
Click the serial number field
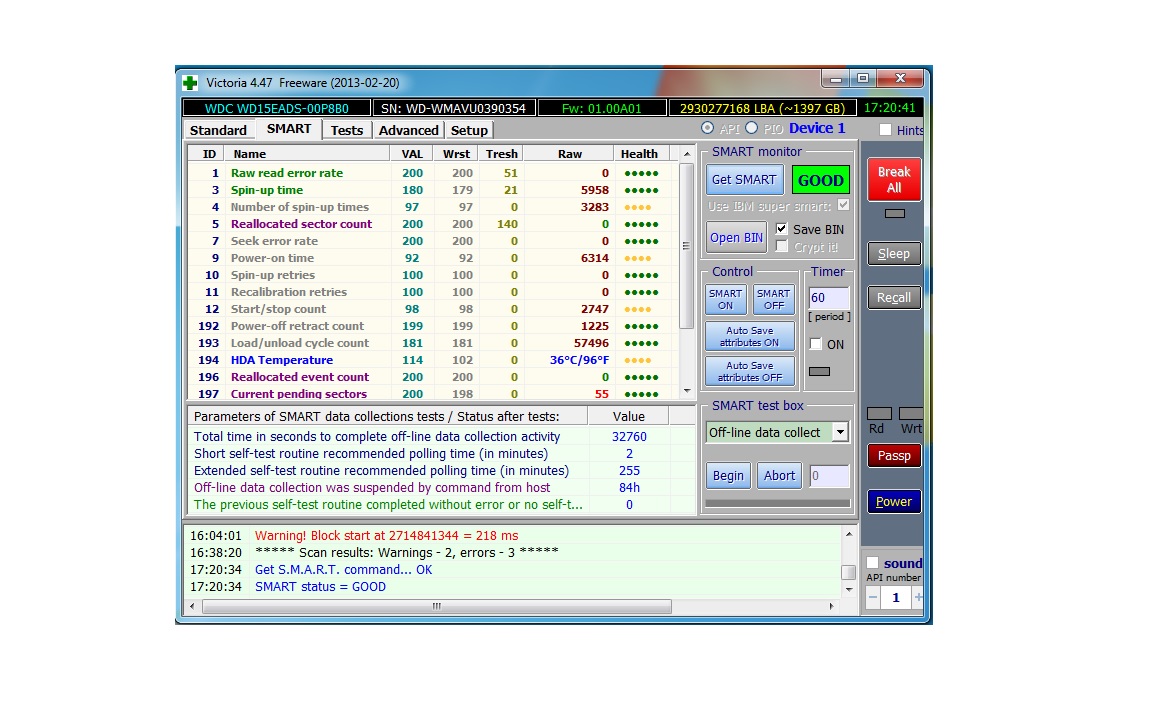point(453,109)
